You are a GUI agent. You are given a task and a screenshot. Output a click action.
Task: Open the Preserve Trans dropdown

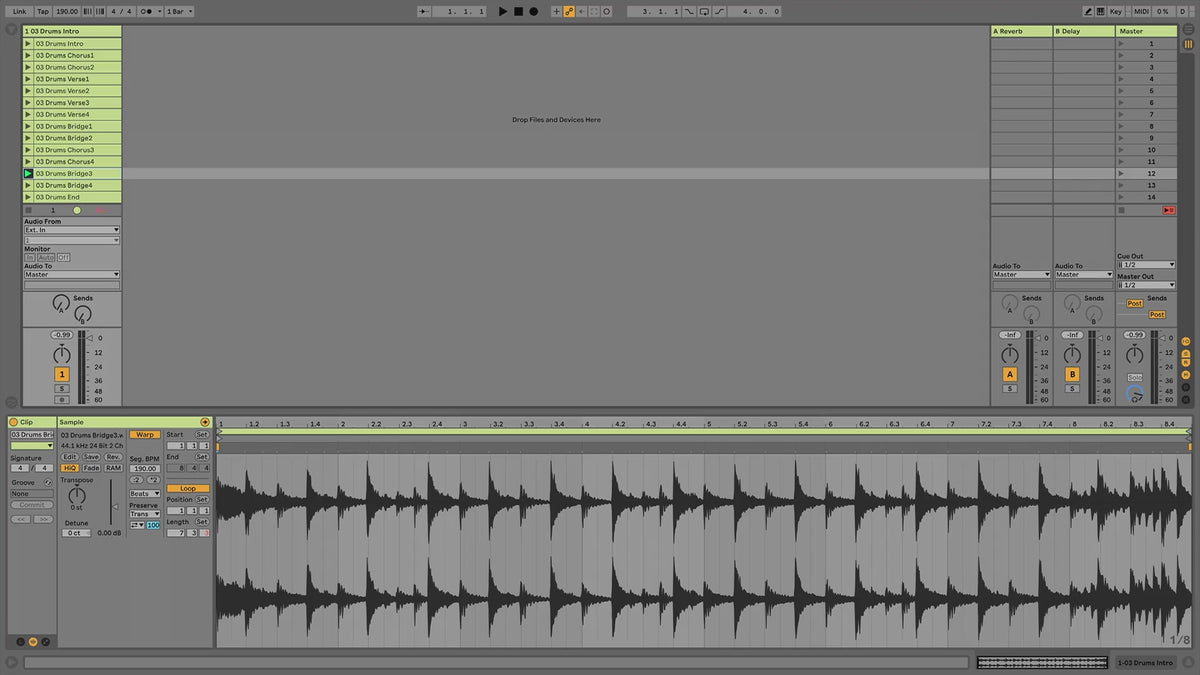pyautogui.click(x=145, y=514)
